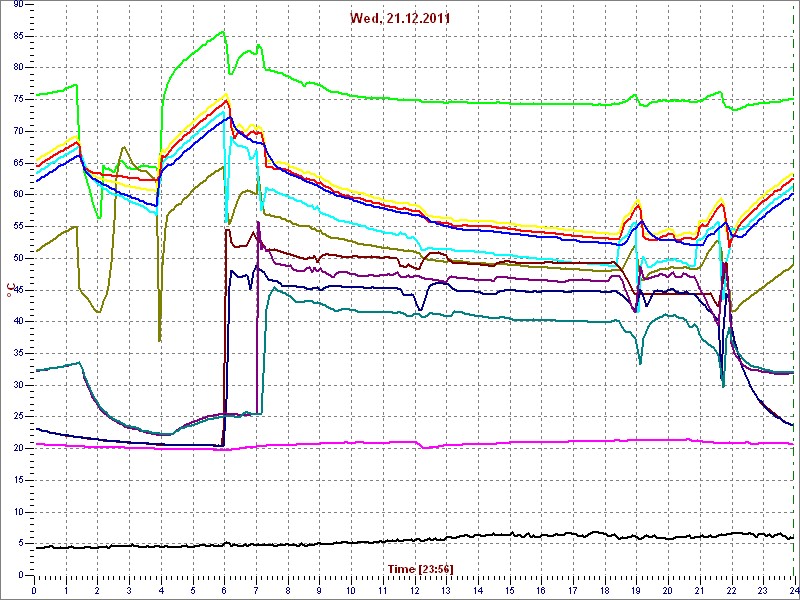Image resolution: width=800 pixels, height=600 pixels.
Task: Click the 'Time [23:56]' axis label
Action: pyautogui.click(x=420, y=568)
